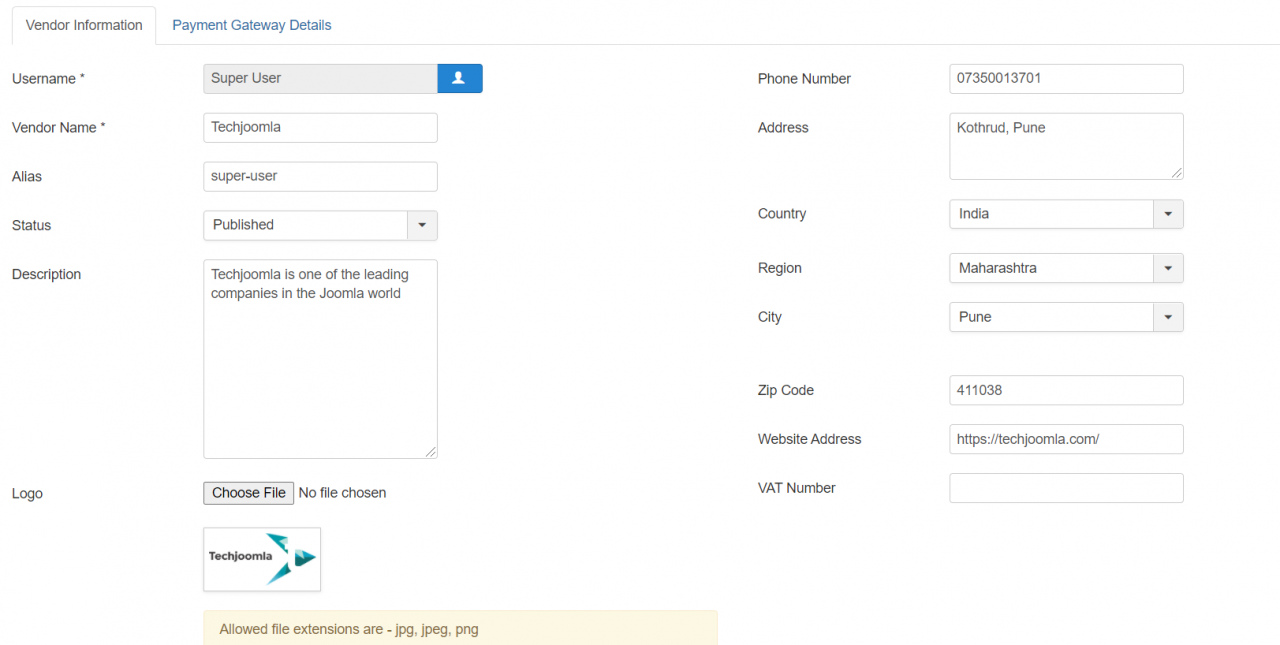Open the Country dropdown showing India
The height and width of the screenshot is (645, 1280).
pos(1065,214)
